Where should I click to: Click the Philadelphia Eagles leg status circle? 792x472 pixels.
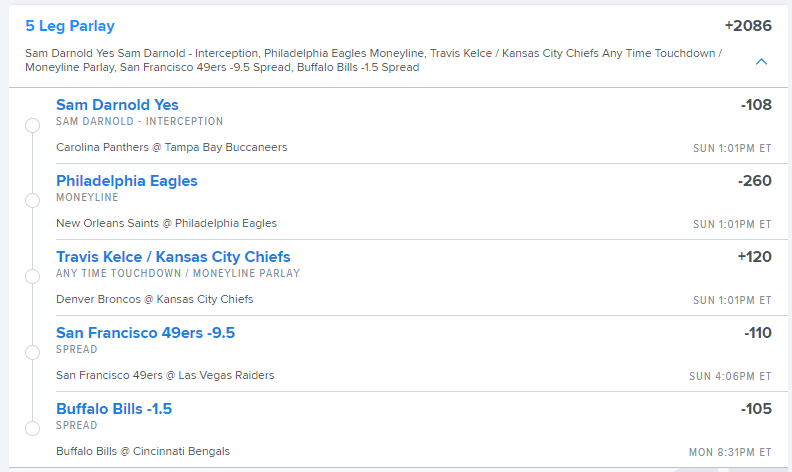tap(32, 201)
